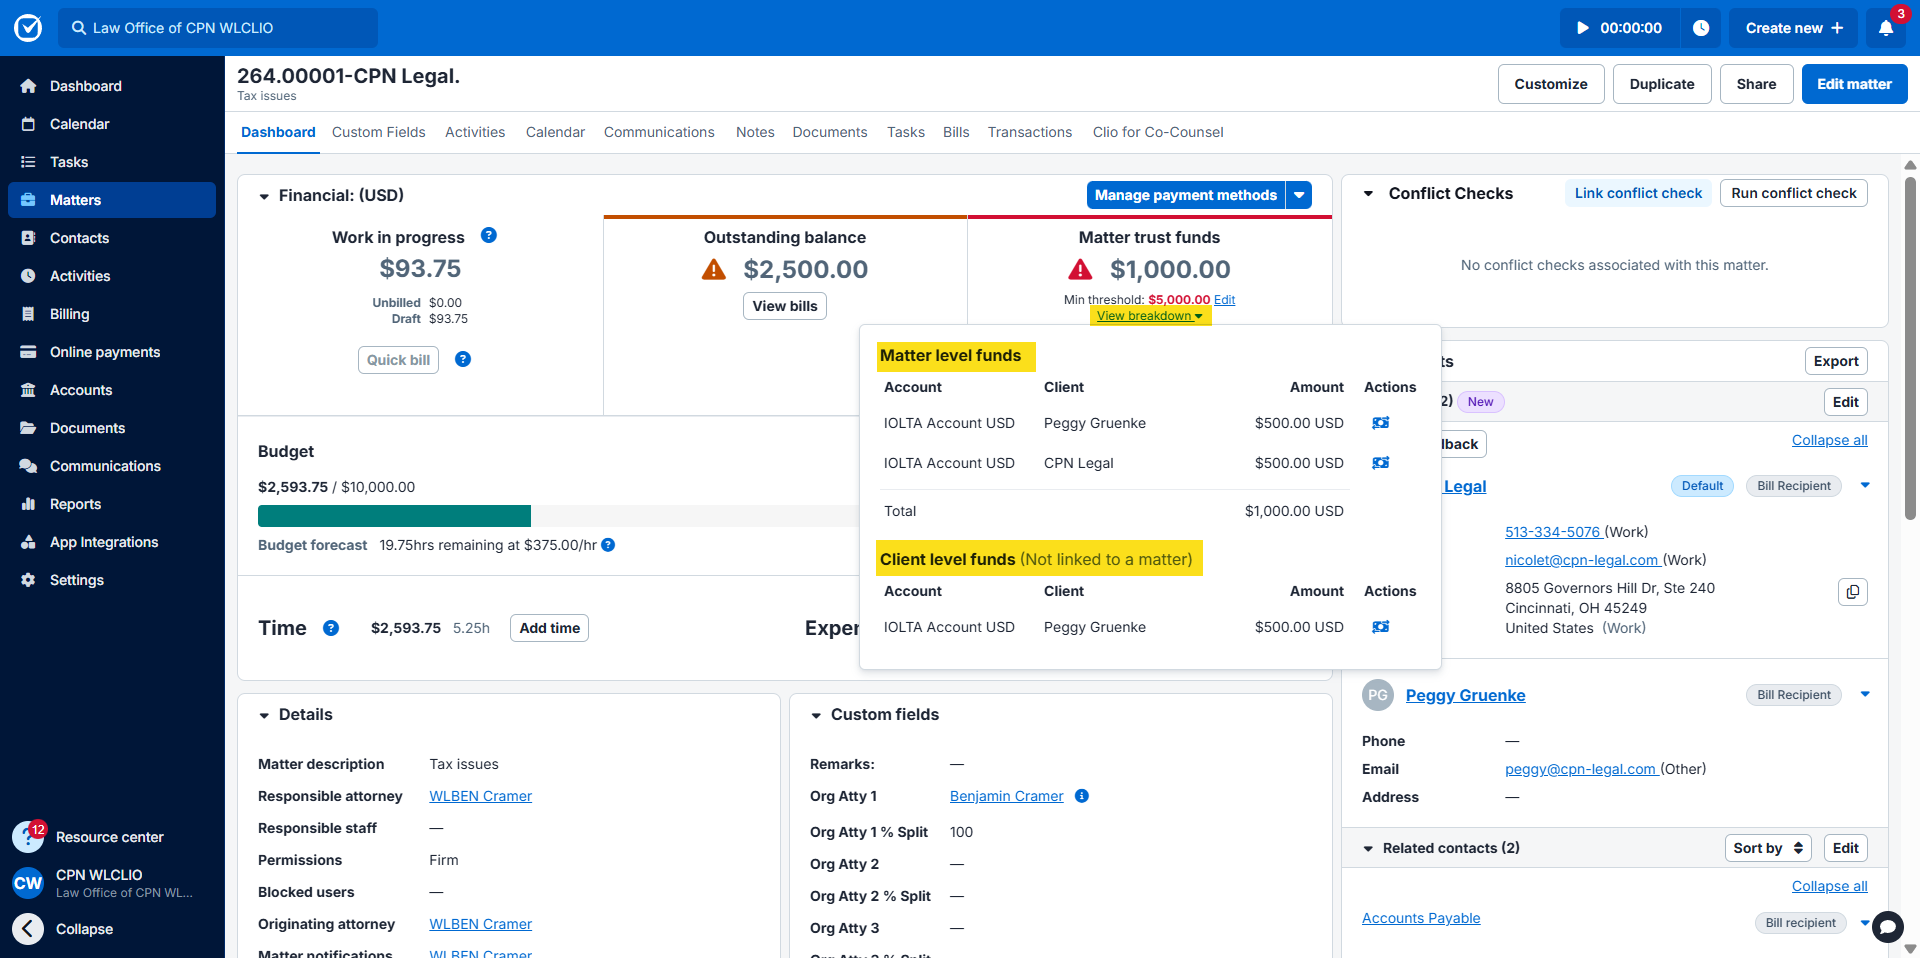Open the Sort by dropdown
Viewport: 1920px width, 958px height.
coord(1767,848)
